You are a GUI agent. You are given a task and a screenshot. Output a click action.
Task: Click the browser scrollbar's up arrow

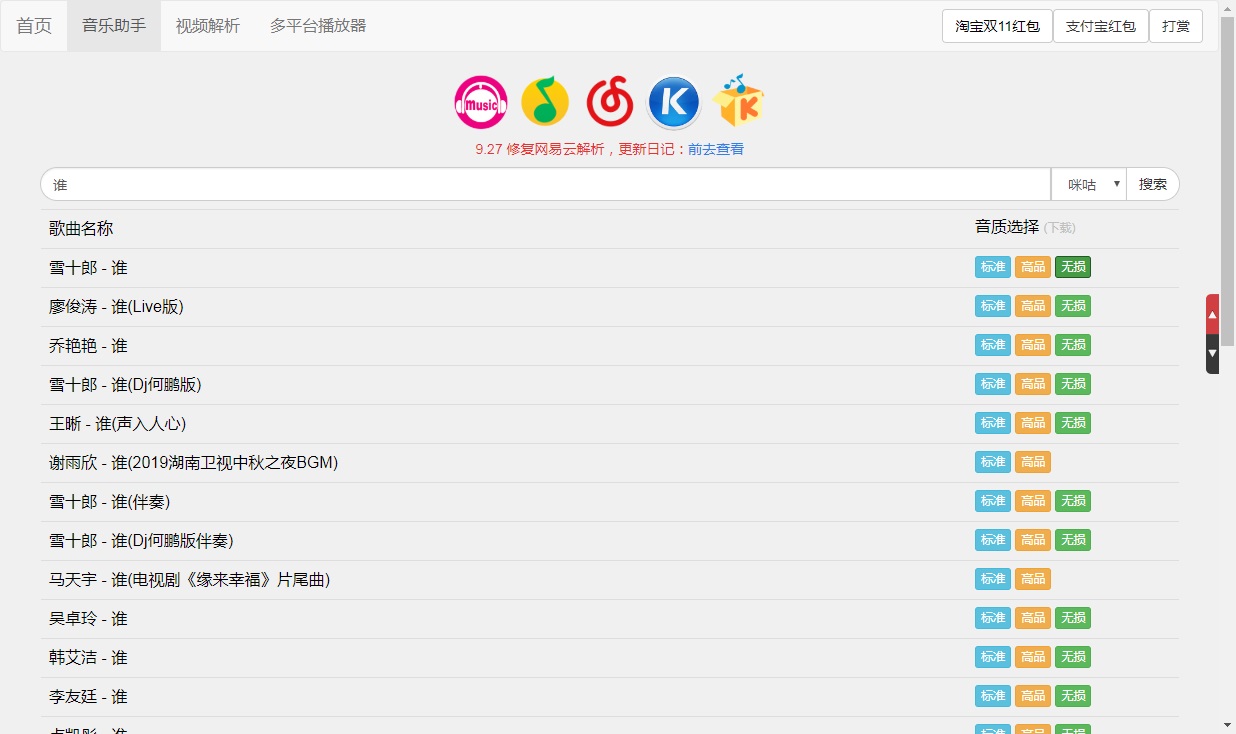[1227, 8]
